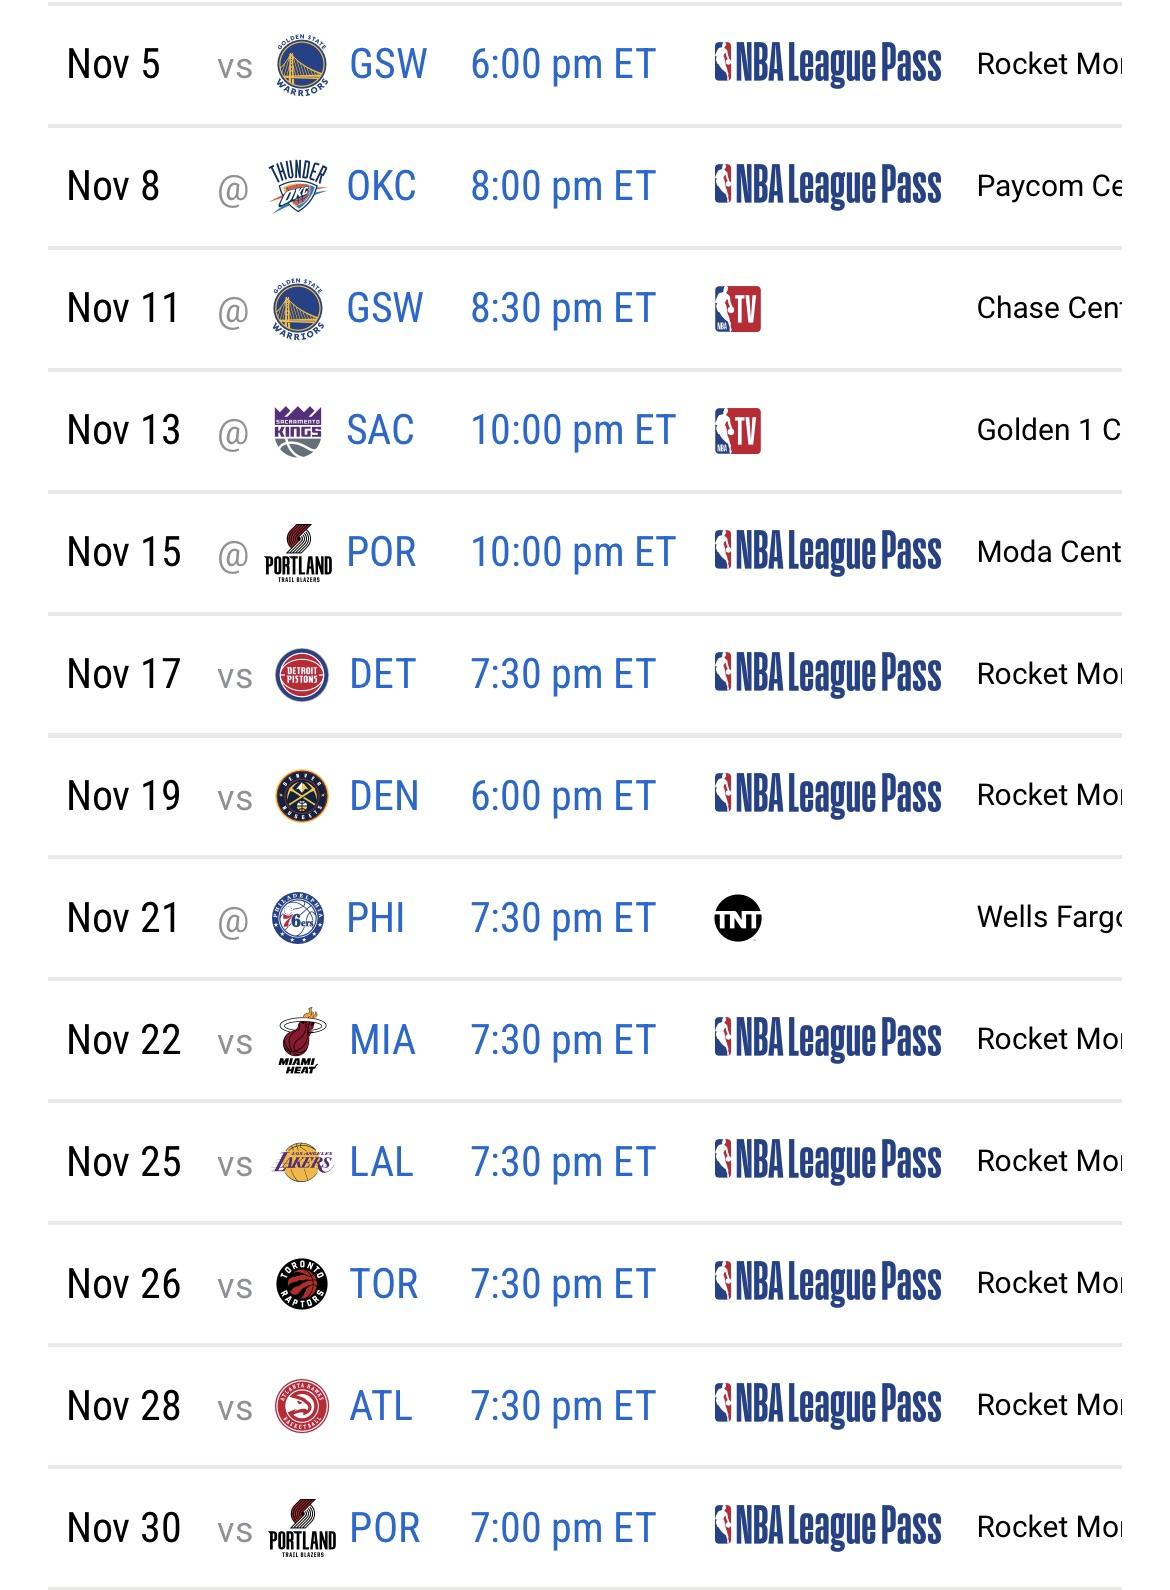This screenshot has height=1590, width=1170.
Task: Click the Lakers logo on Nov 25
Action: (x=301, y=1163)
